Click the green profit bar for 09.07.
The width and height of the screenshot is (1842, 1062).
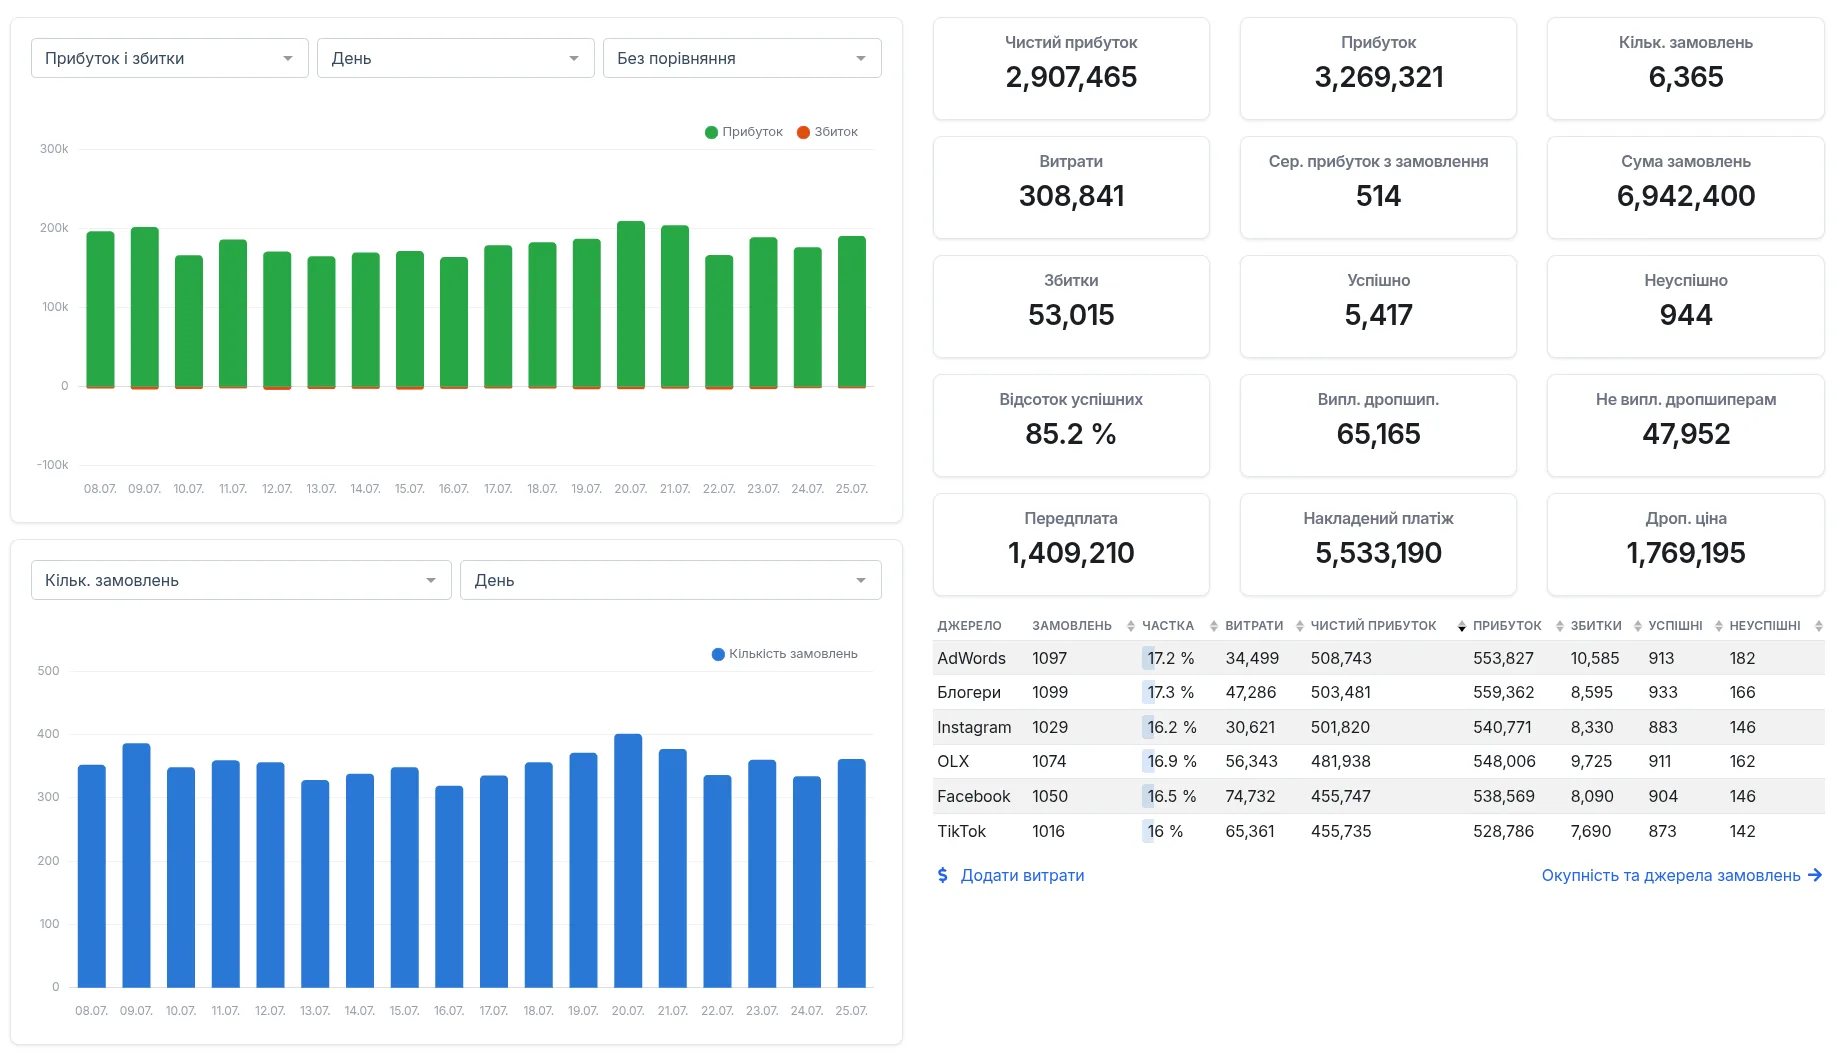tap(145, 307)
